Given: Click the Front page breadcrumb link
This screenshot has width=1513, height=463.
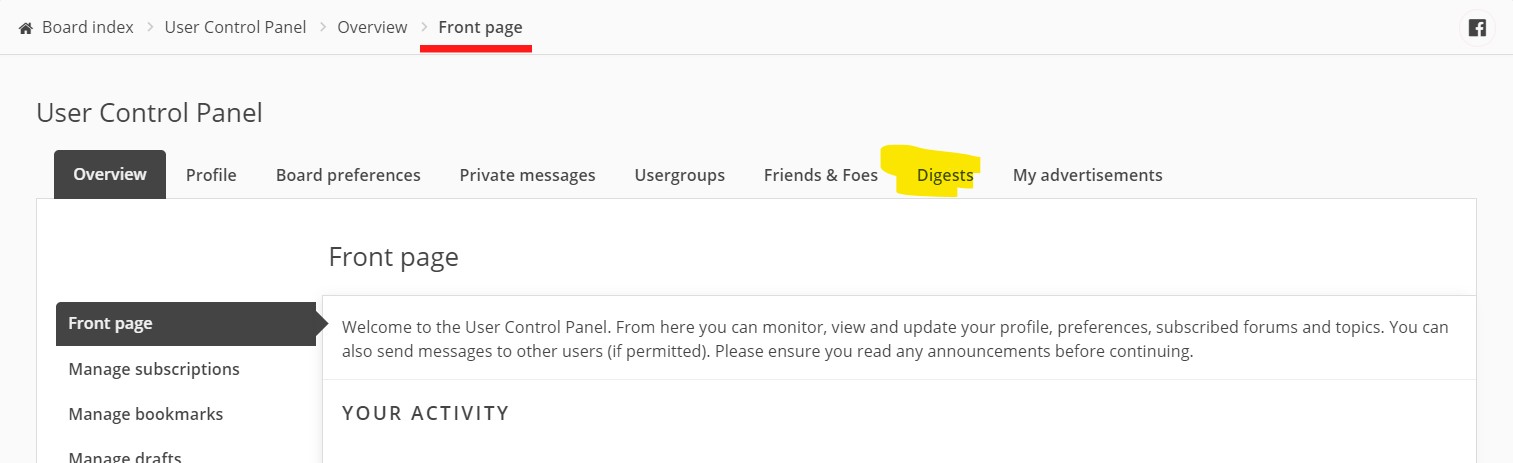Looking at the screenshot, I should point(480,27).
